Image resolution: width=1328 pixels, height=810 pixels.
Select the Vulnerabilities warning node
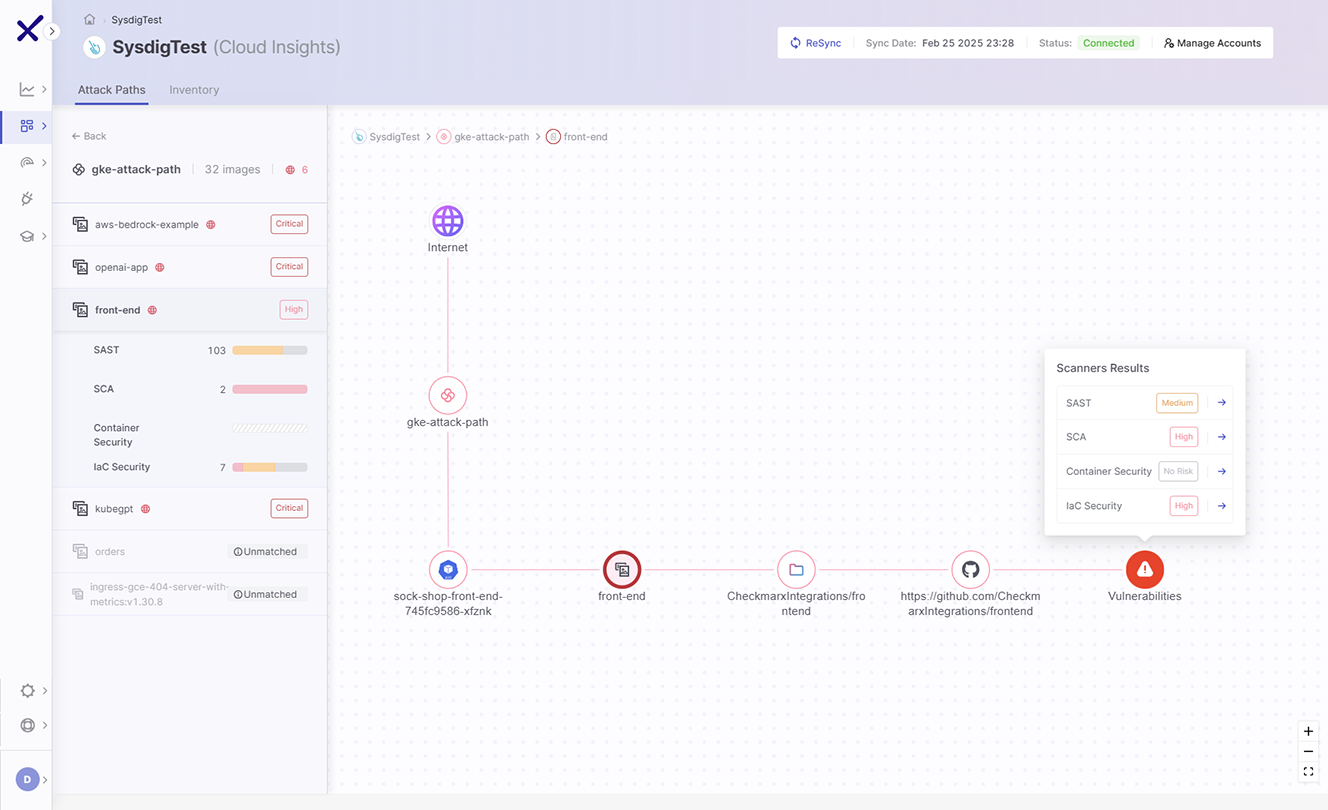click(x=1145, y=570)
